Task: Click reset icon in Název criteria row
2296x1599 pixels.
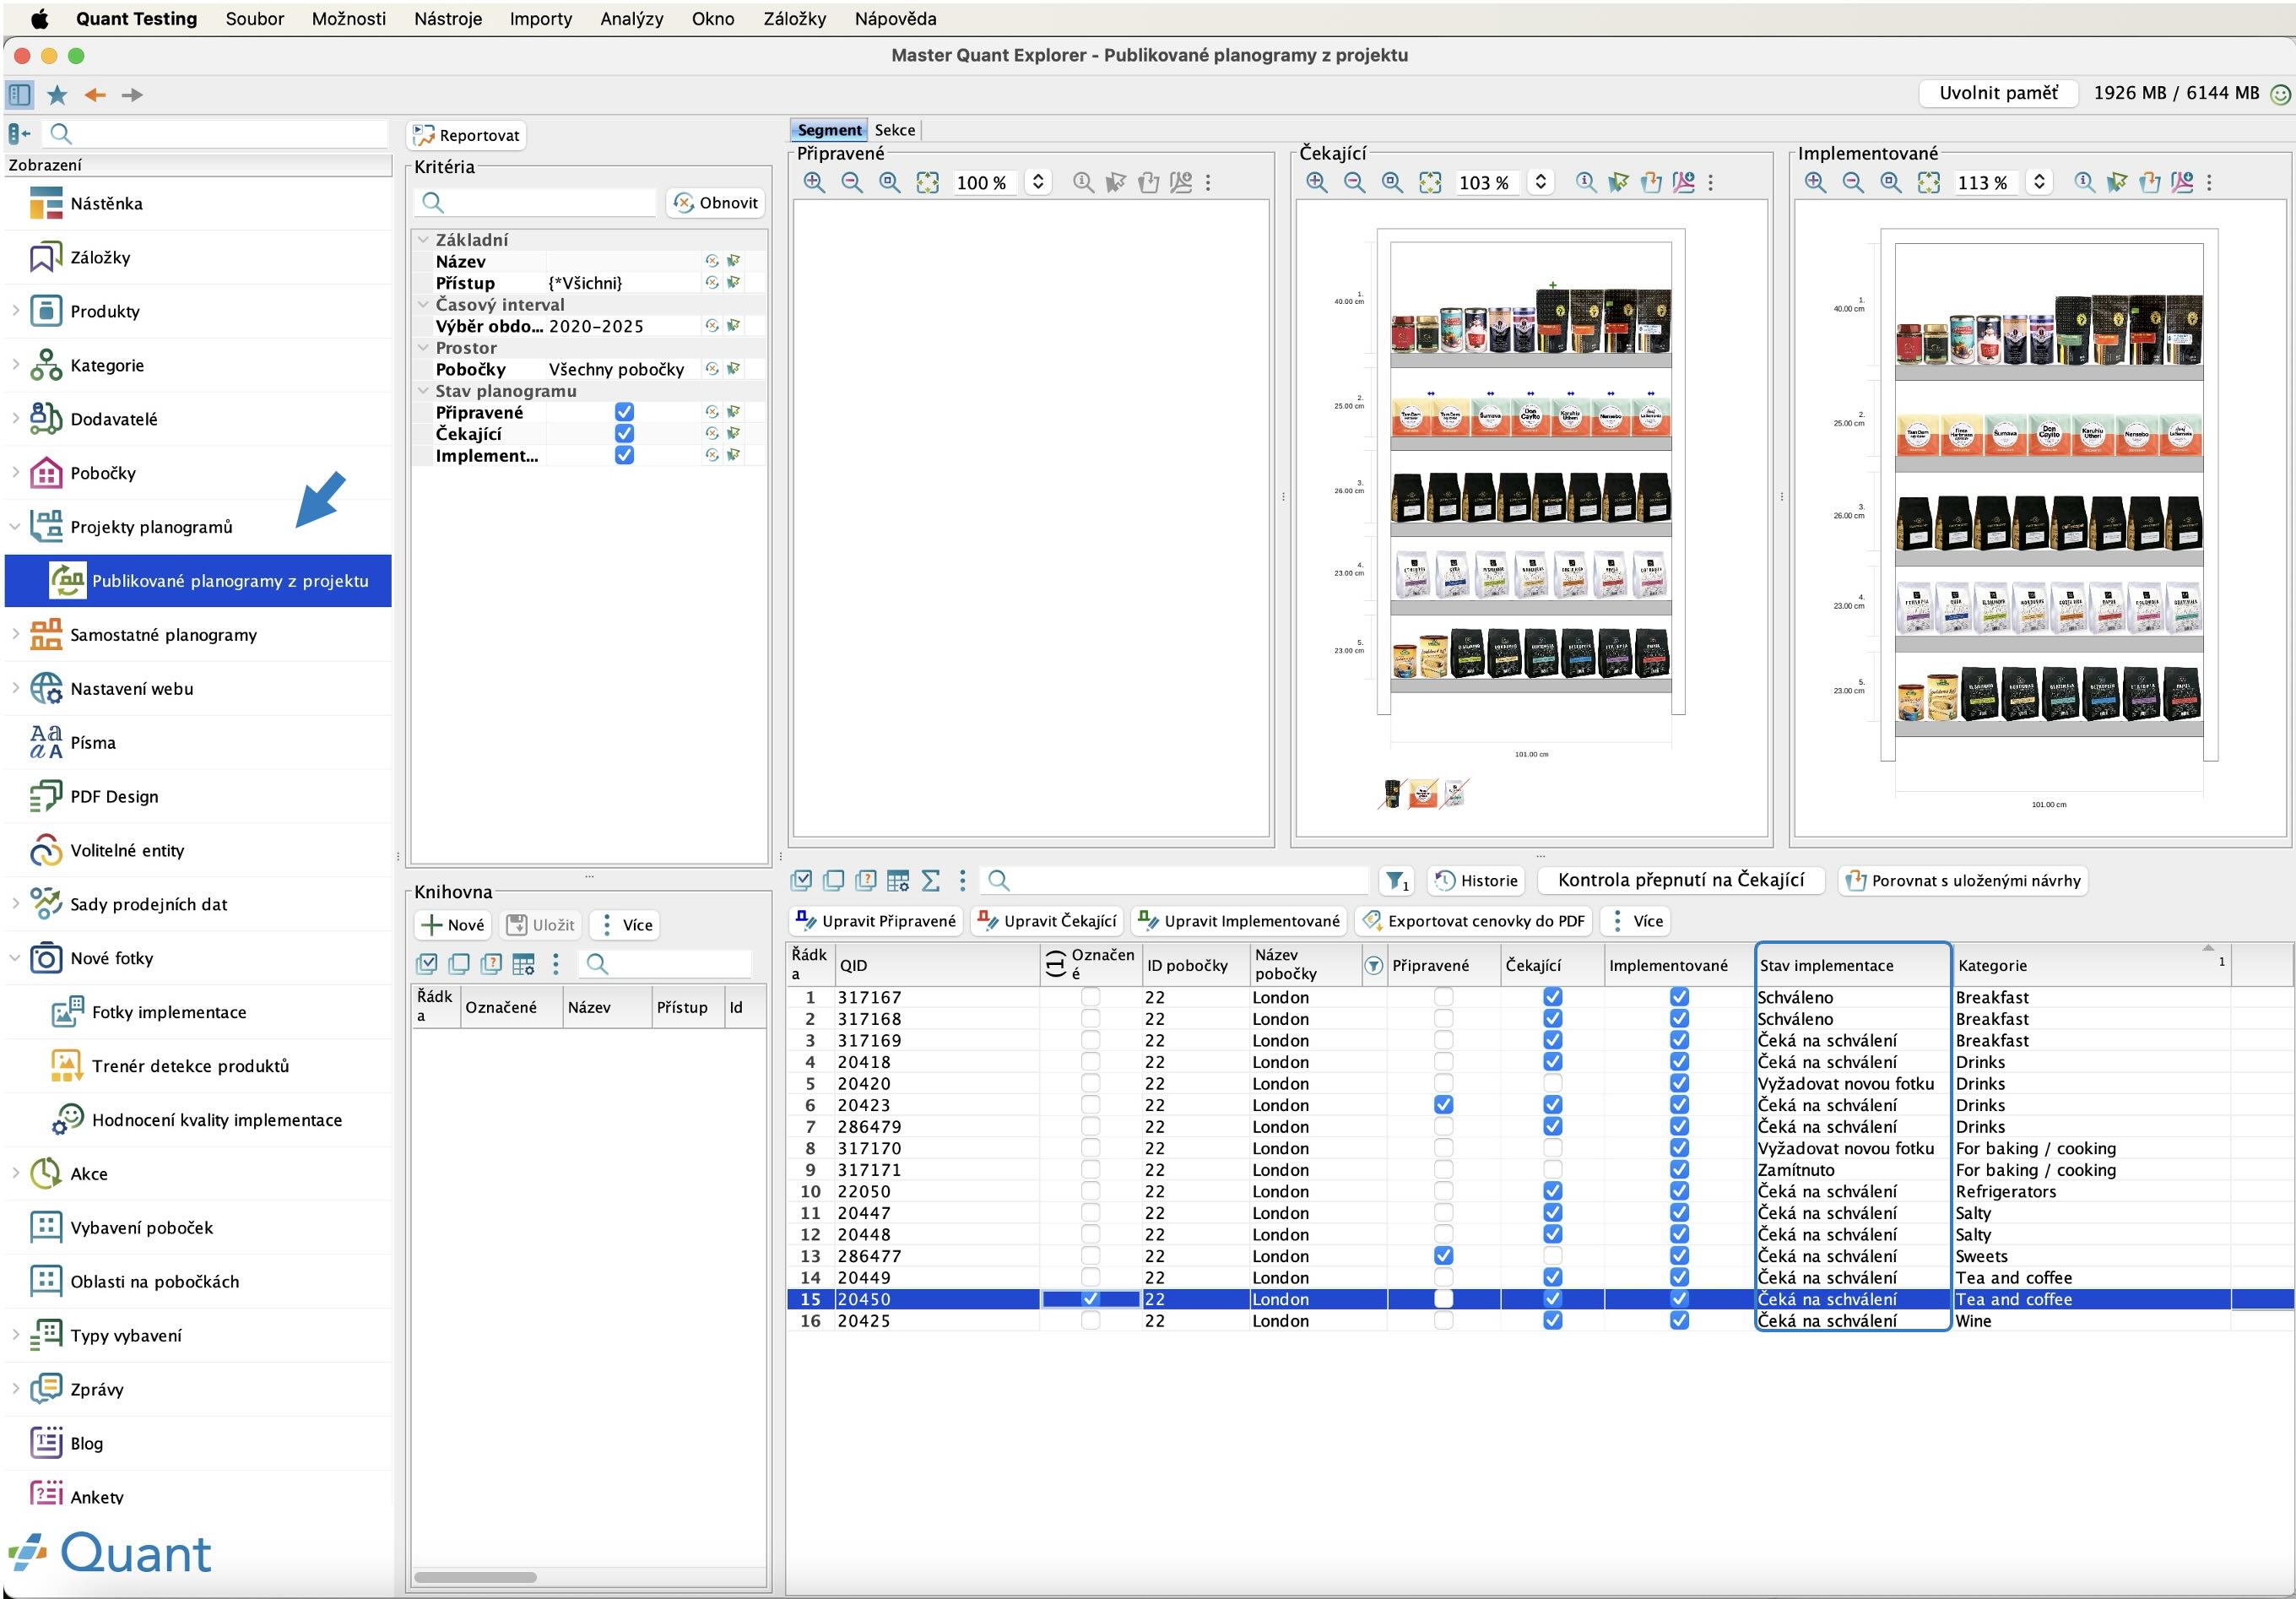Action: tap(712, 261)
